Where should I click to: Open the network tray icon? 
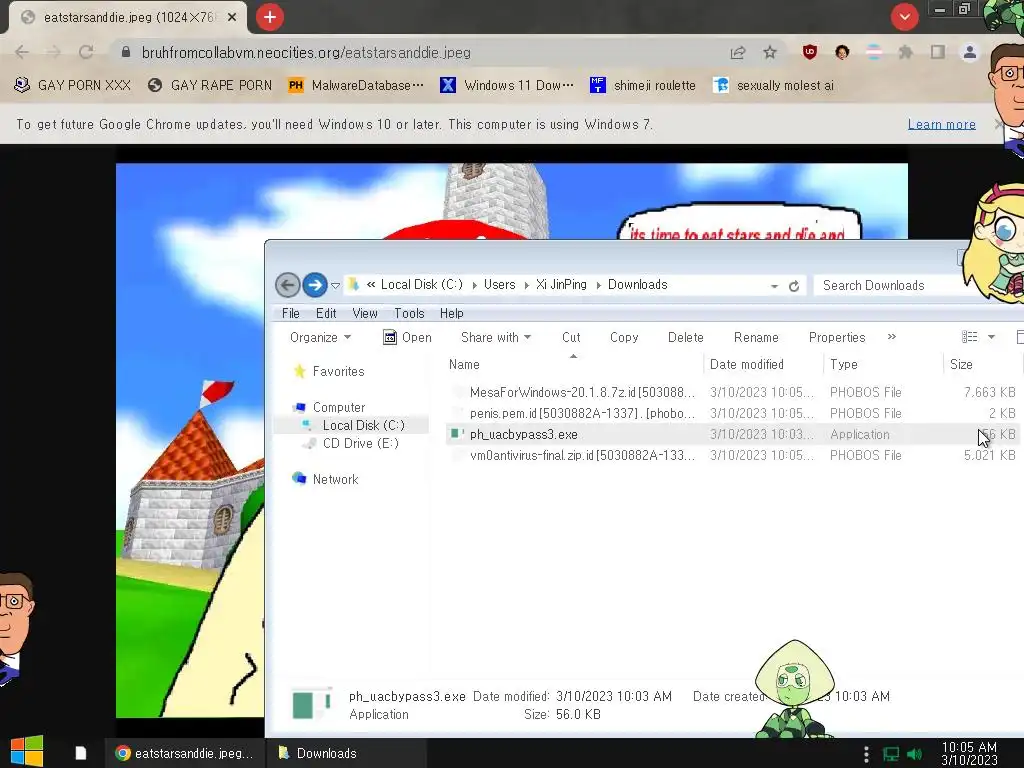pos(891,754)
